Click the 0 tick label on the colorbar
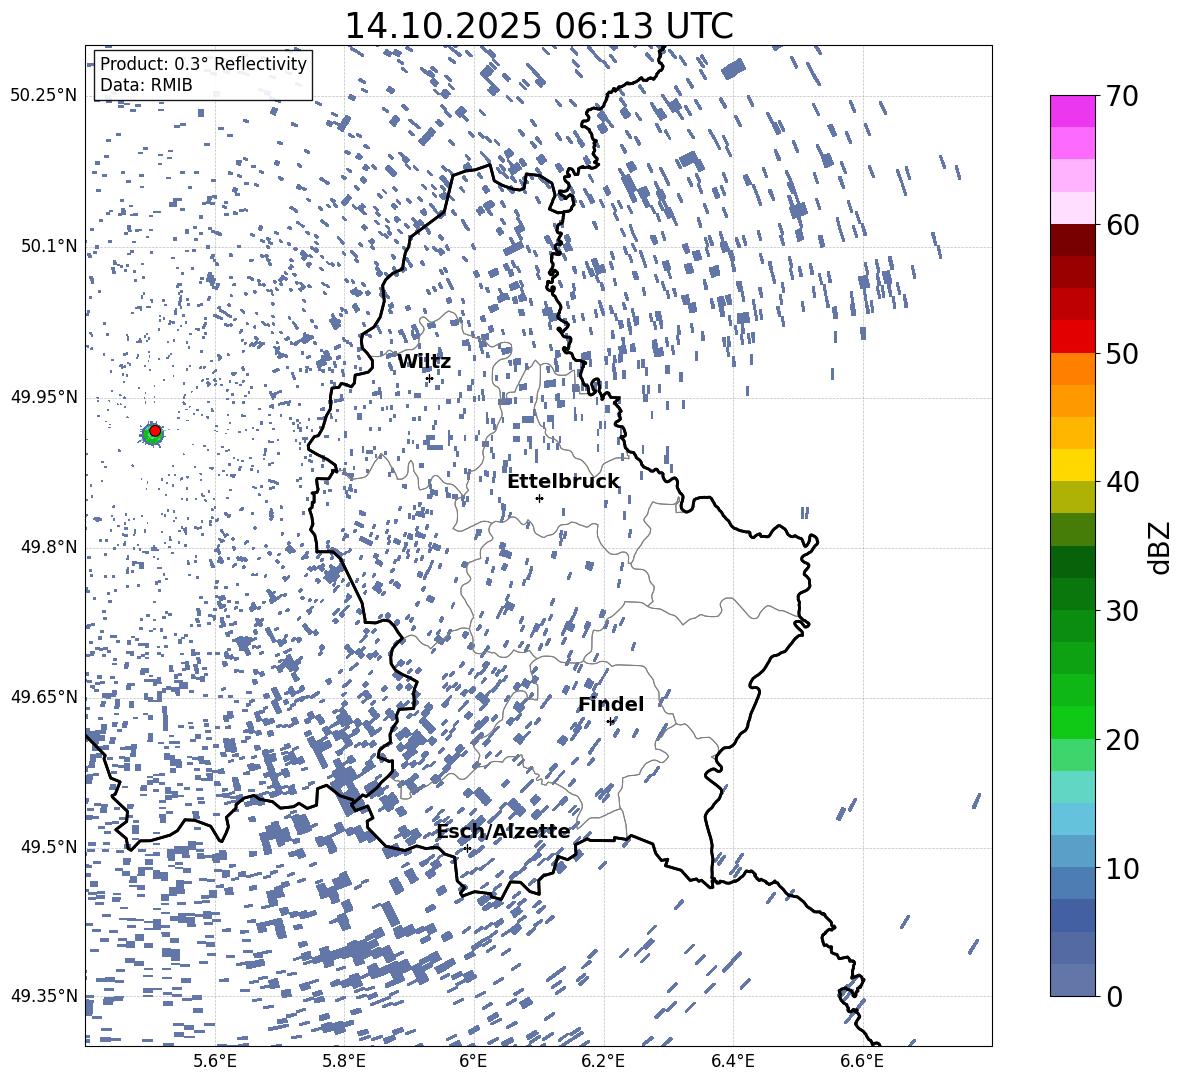This screenshot has height=1081, width=1184. (1114, 996)
